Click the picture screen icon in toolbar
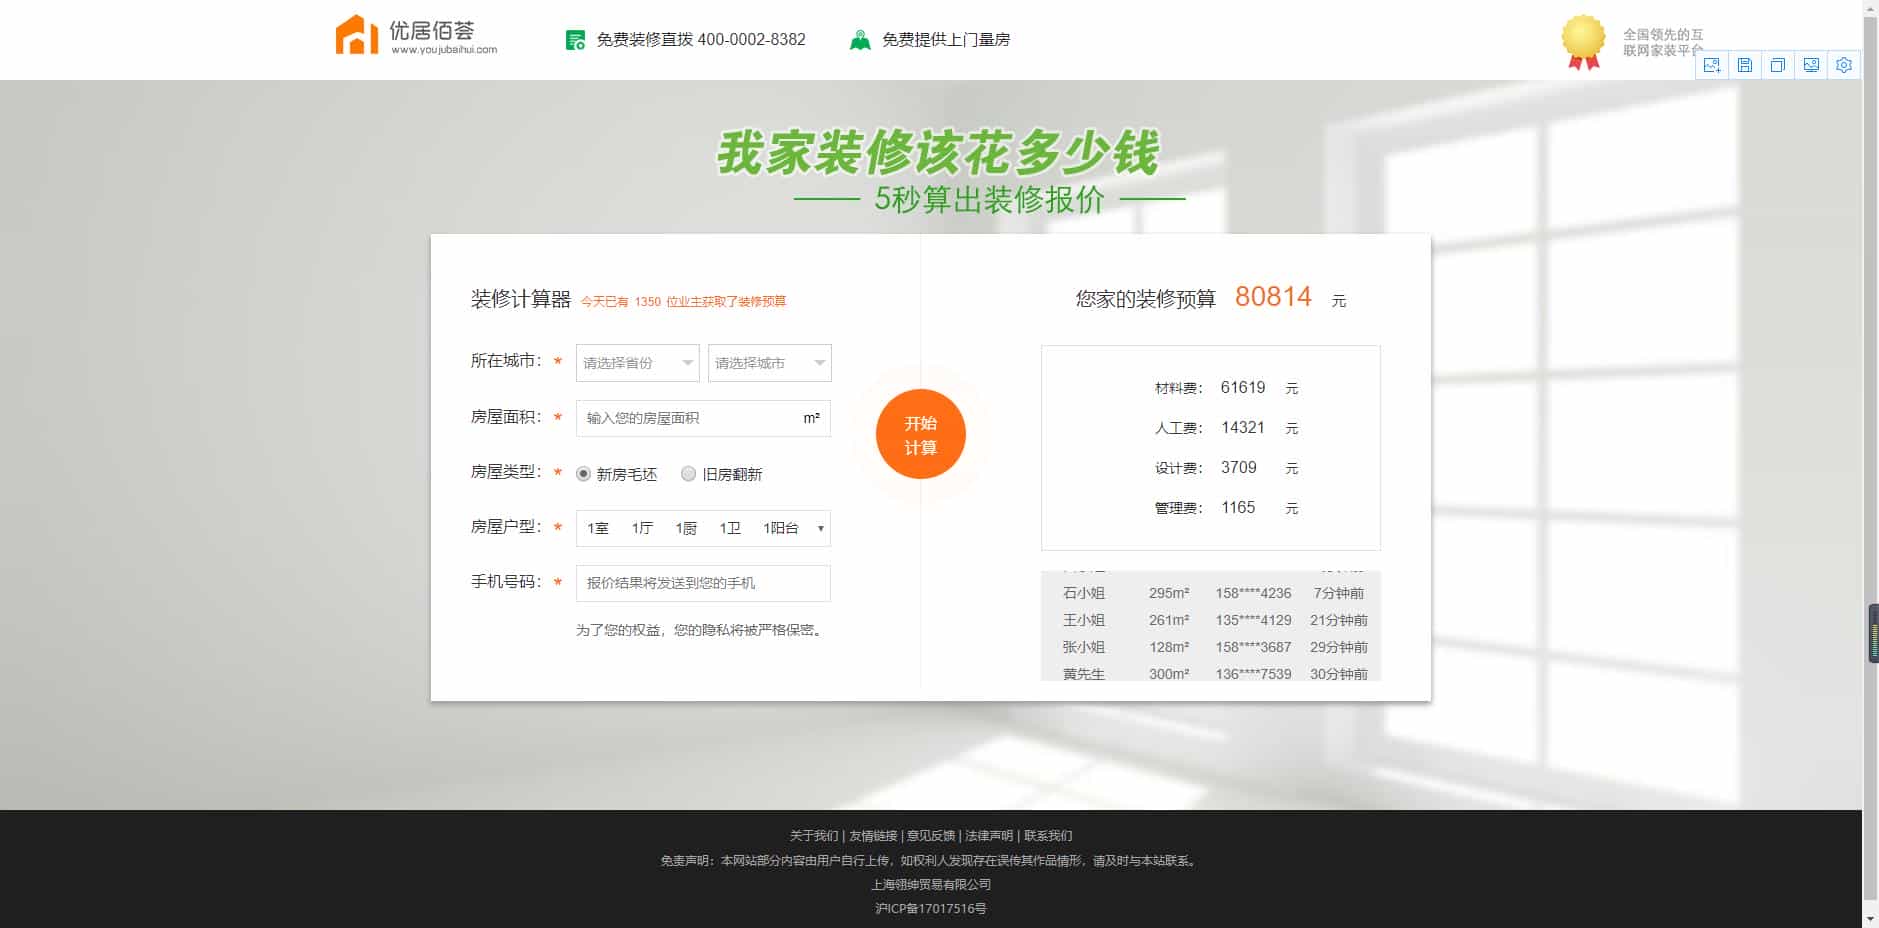The image size is (1879, 928). [x=1811, y=65]
